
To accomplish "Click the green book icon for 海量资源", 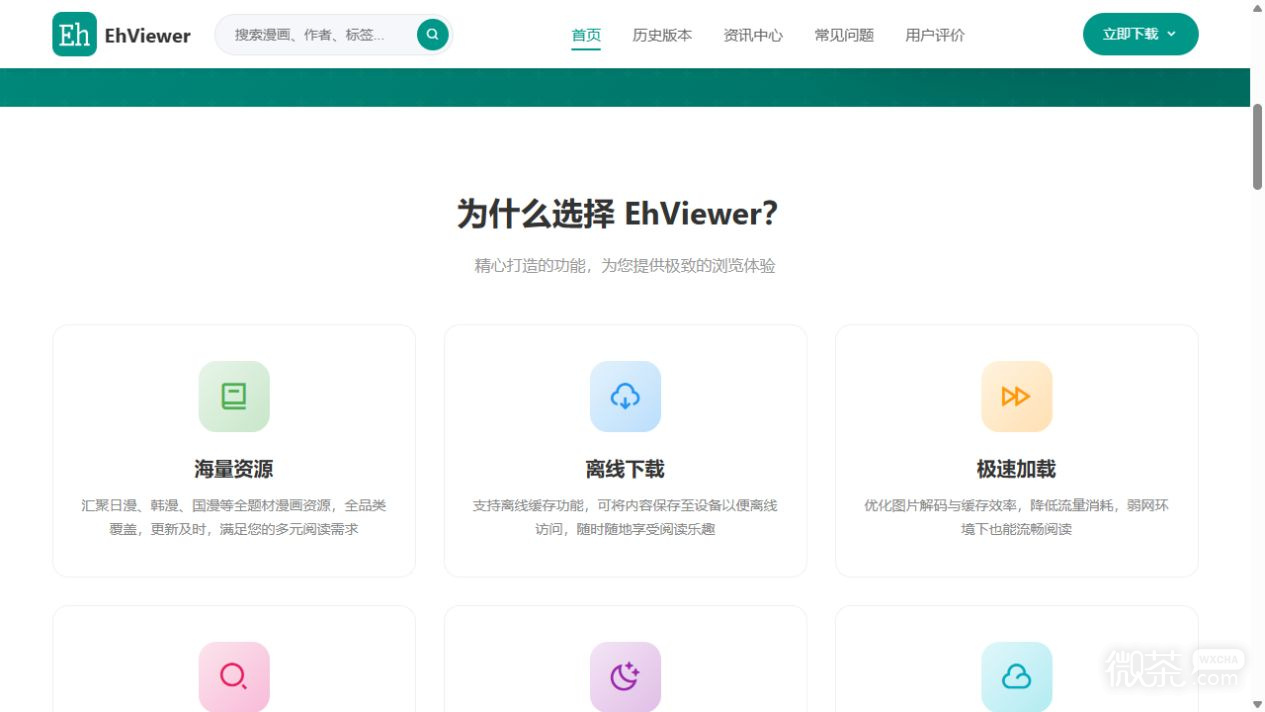I will tap(234, 396).
